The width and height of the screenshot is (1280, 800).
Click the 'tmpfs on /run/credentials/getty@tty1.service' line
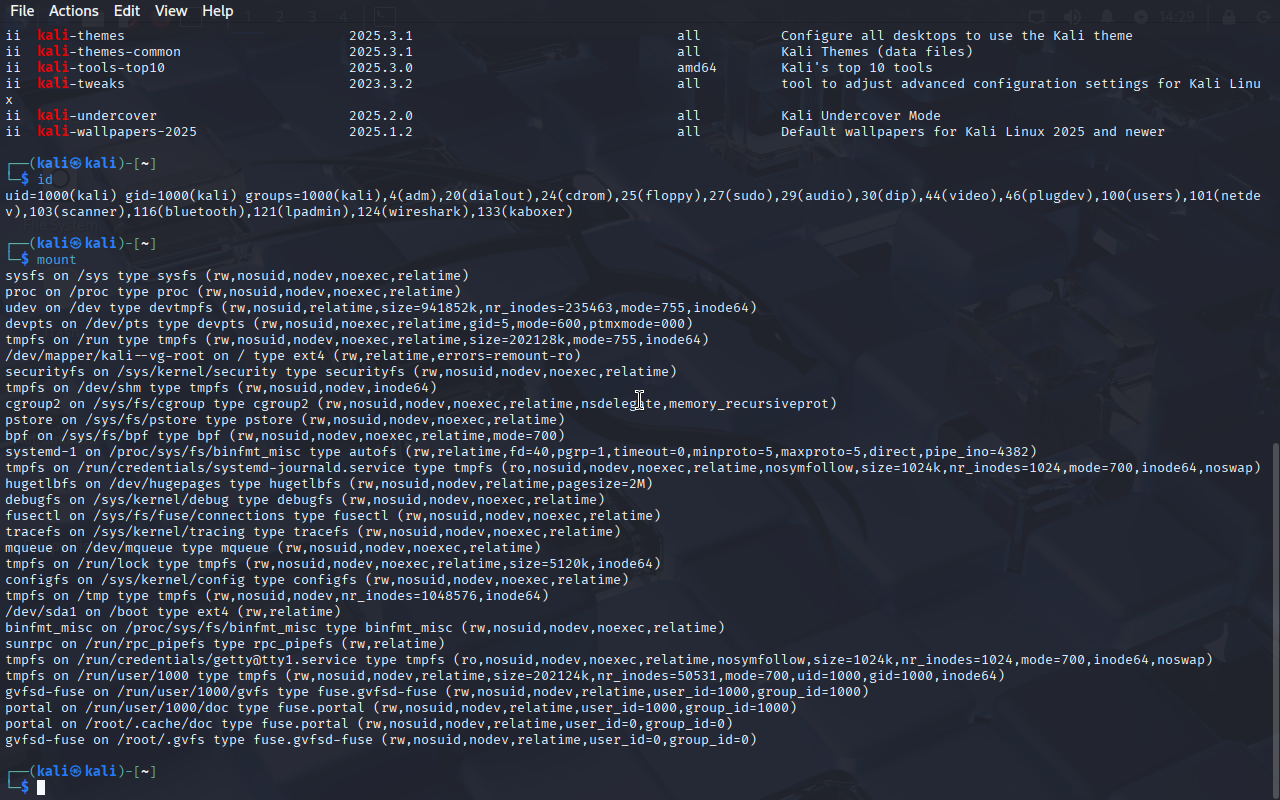pyautogui.click(x=609, y=660)
